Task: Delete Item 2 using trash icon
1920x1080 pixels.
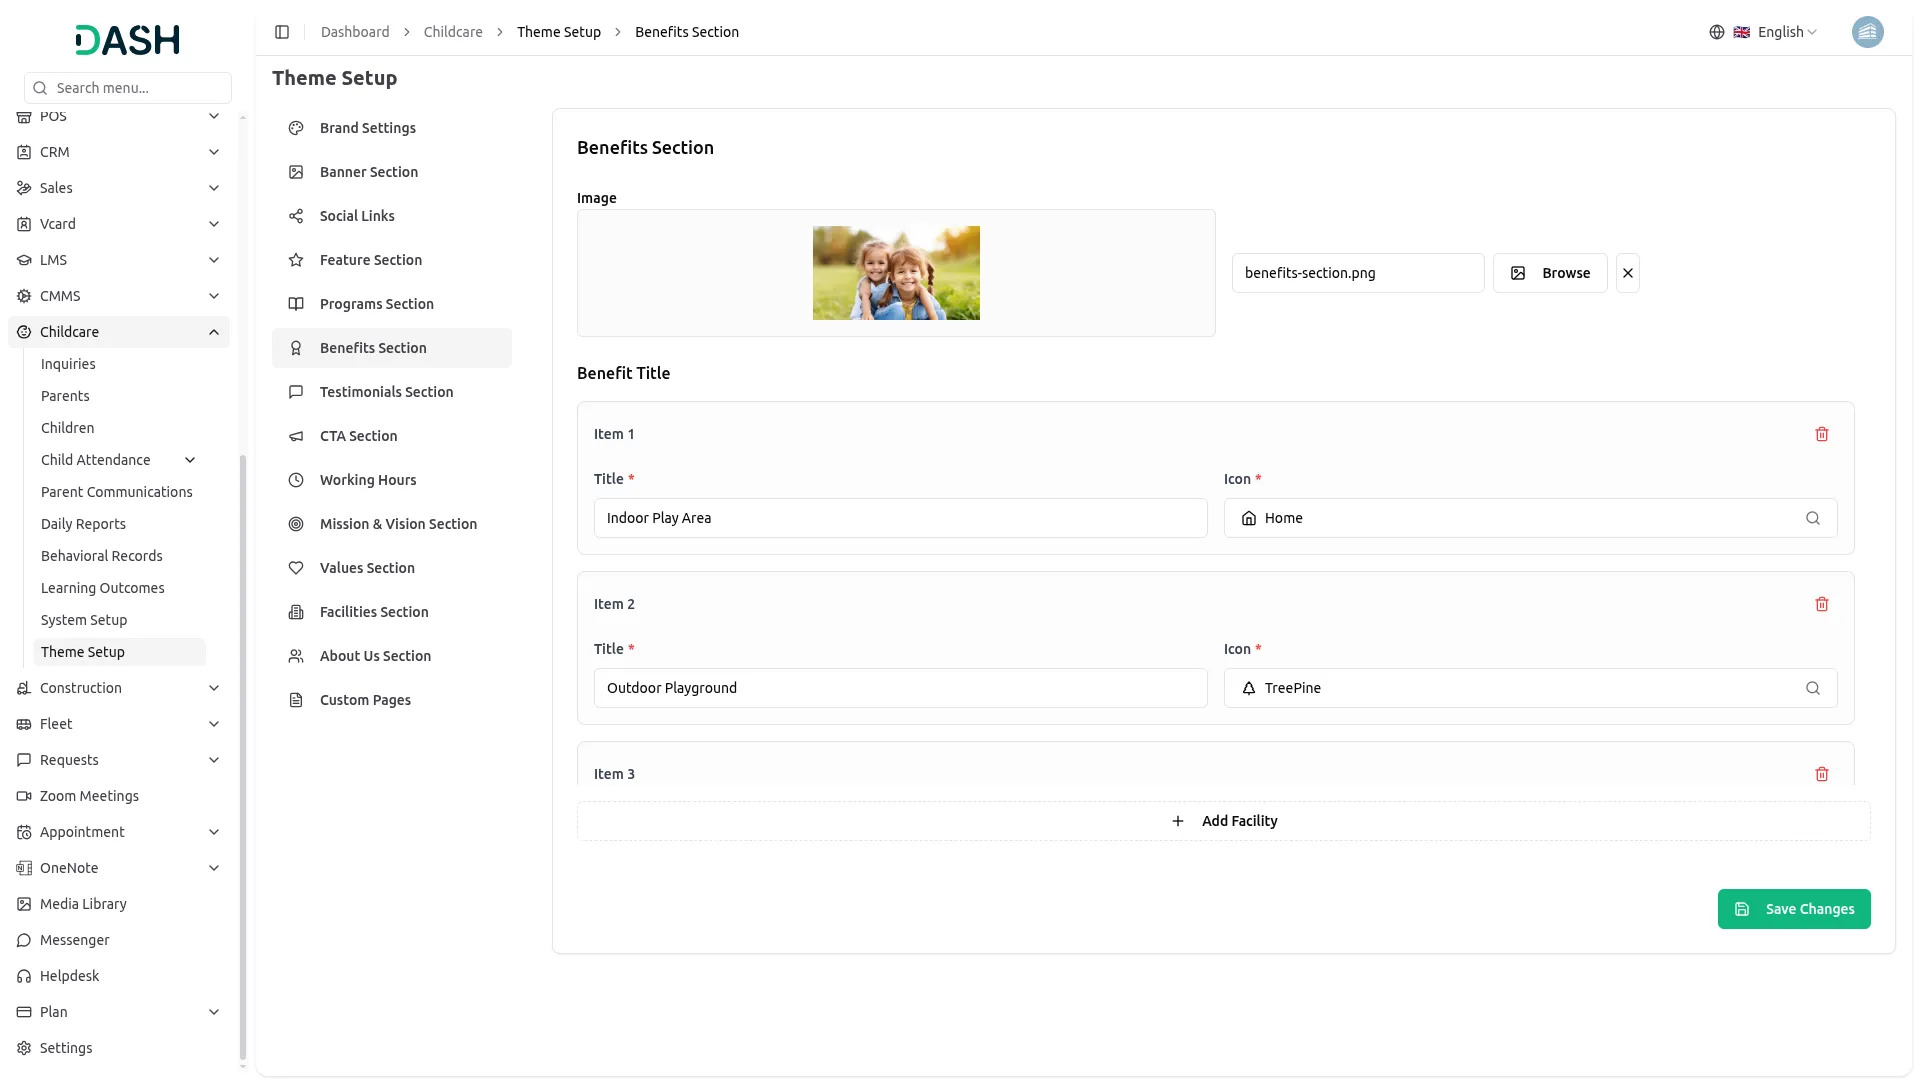Action: pos(1821,604)
